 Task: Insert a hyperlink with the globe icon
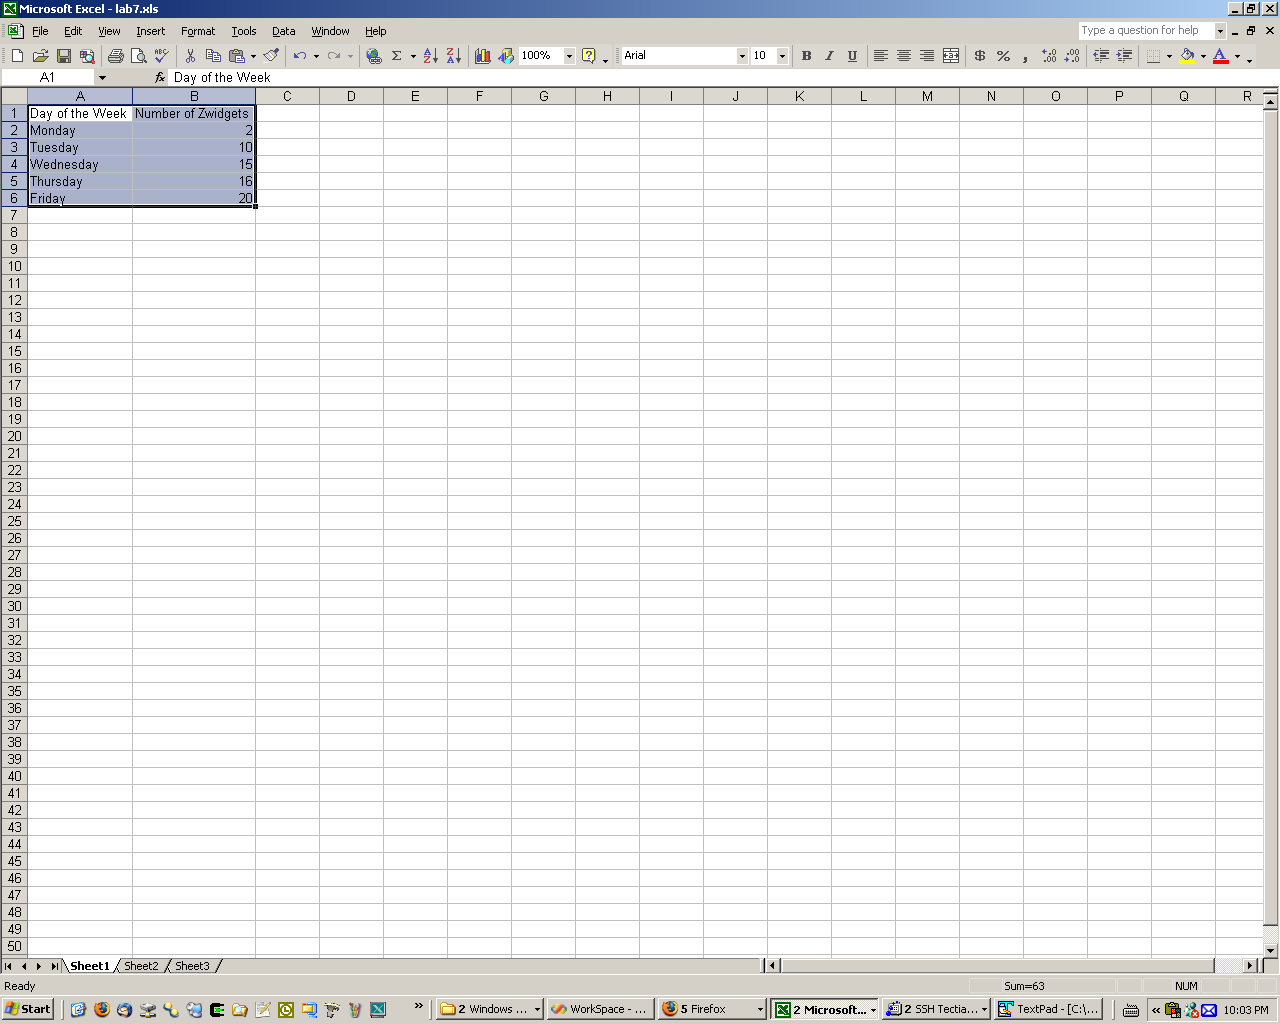click(374, 56)
